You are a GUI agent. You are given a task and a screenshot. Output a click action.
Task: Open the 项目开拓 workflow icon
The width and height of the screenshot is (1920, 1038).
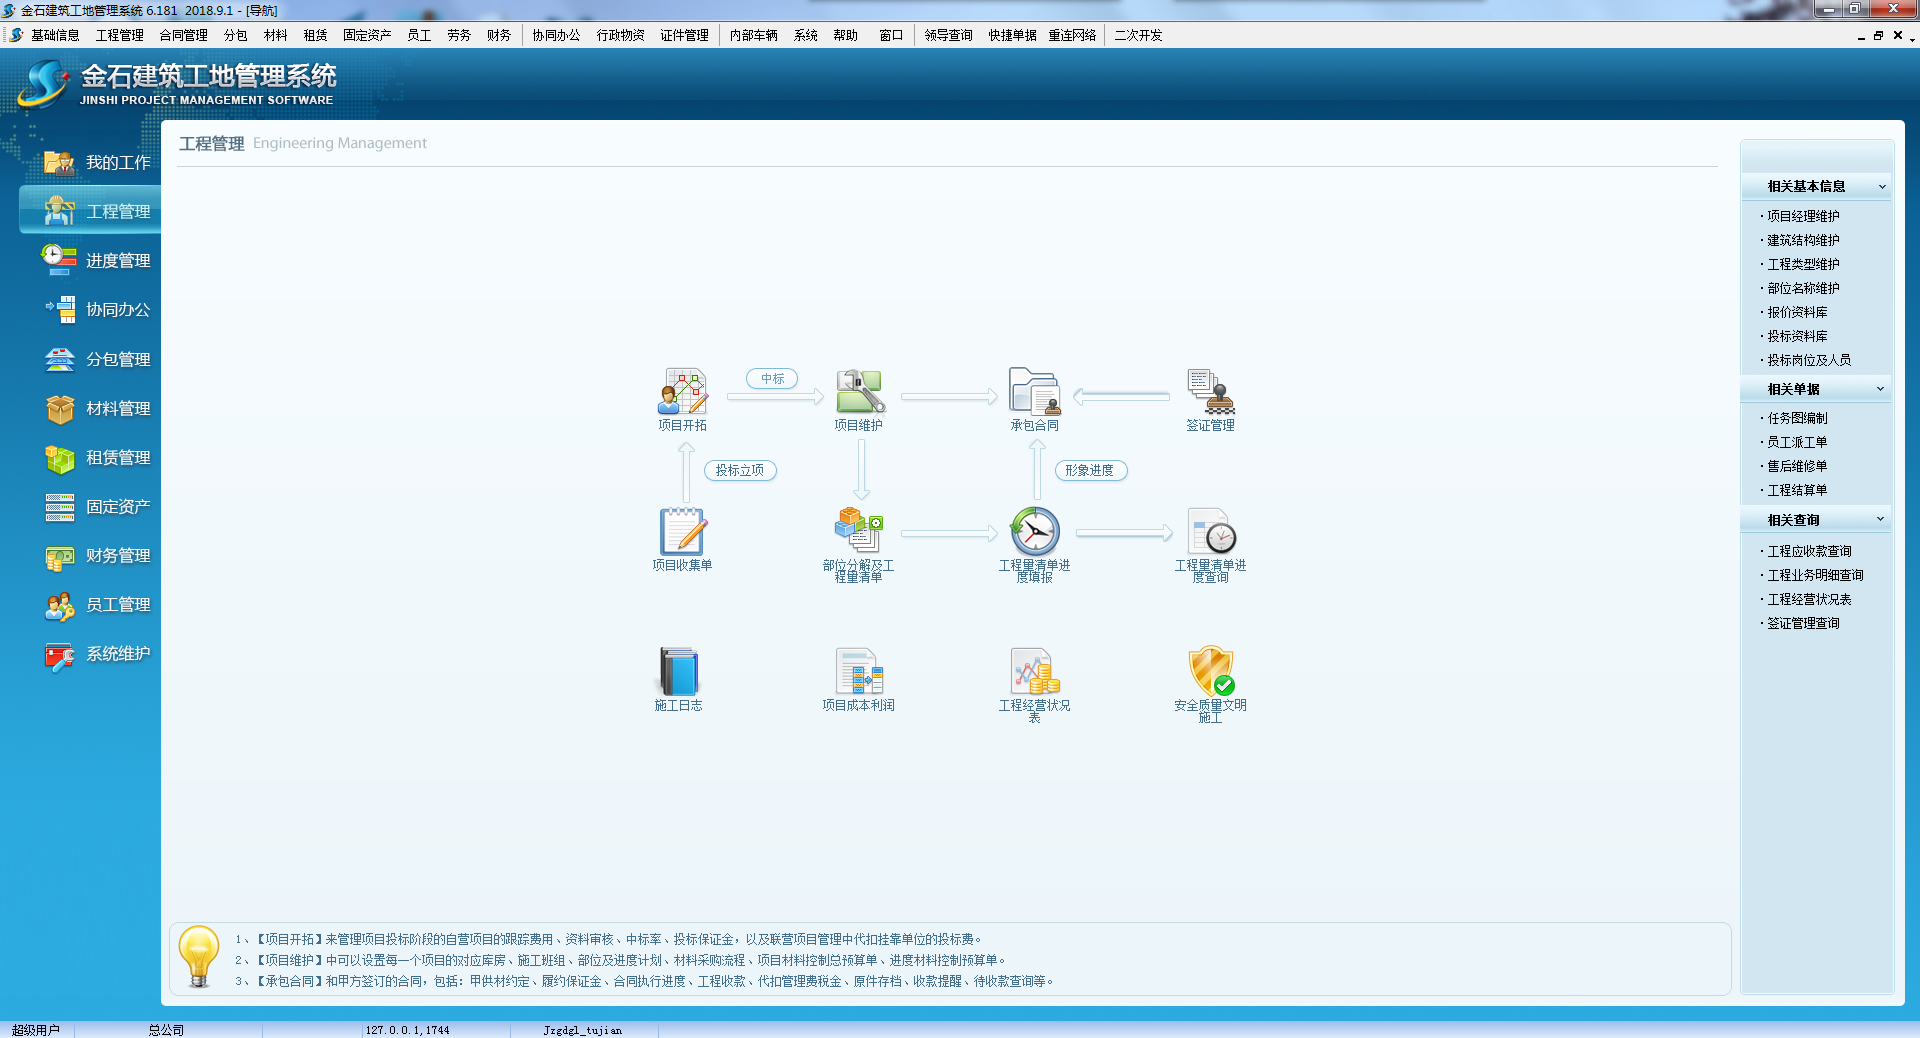point(683,391)
